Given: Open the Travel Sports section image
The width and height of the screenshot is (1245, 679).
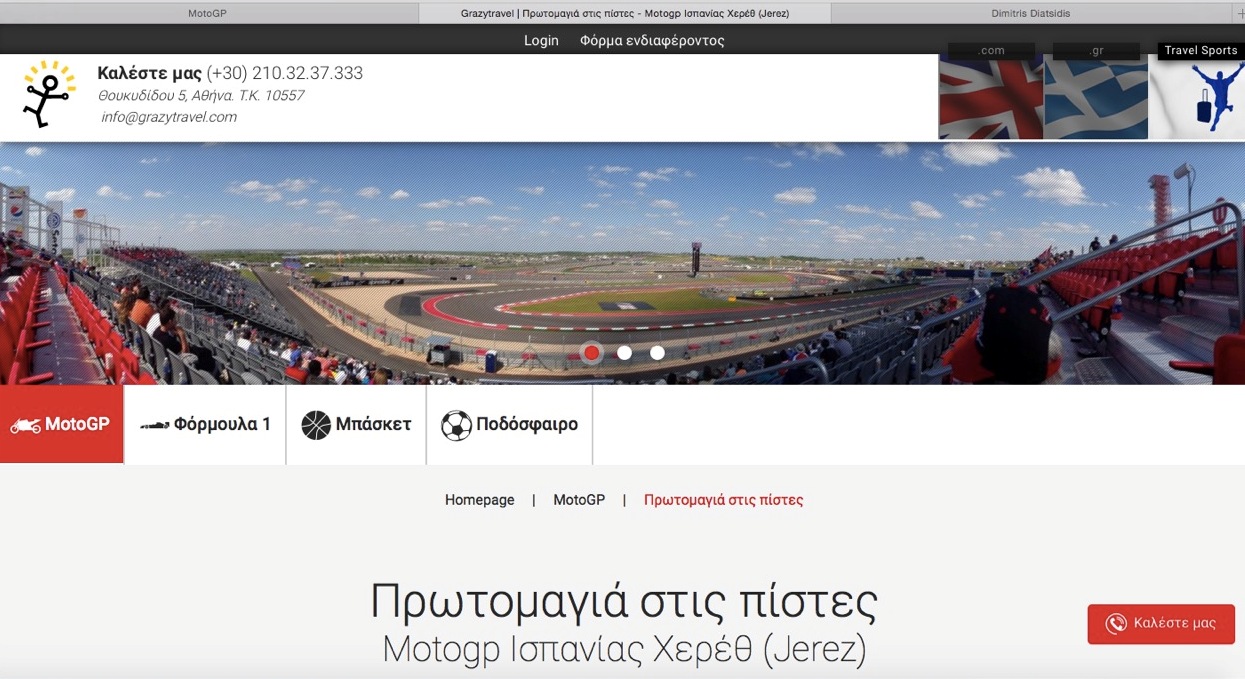Looking at the screenshot, I should 1197,98.
